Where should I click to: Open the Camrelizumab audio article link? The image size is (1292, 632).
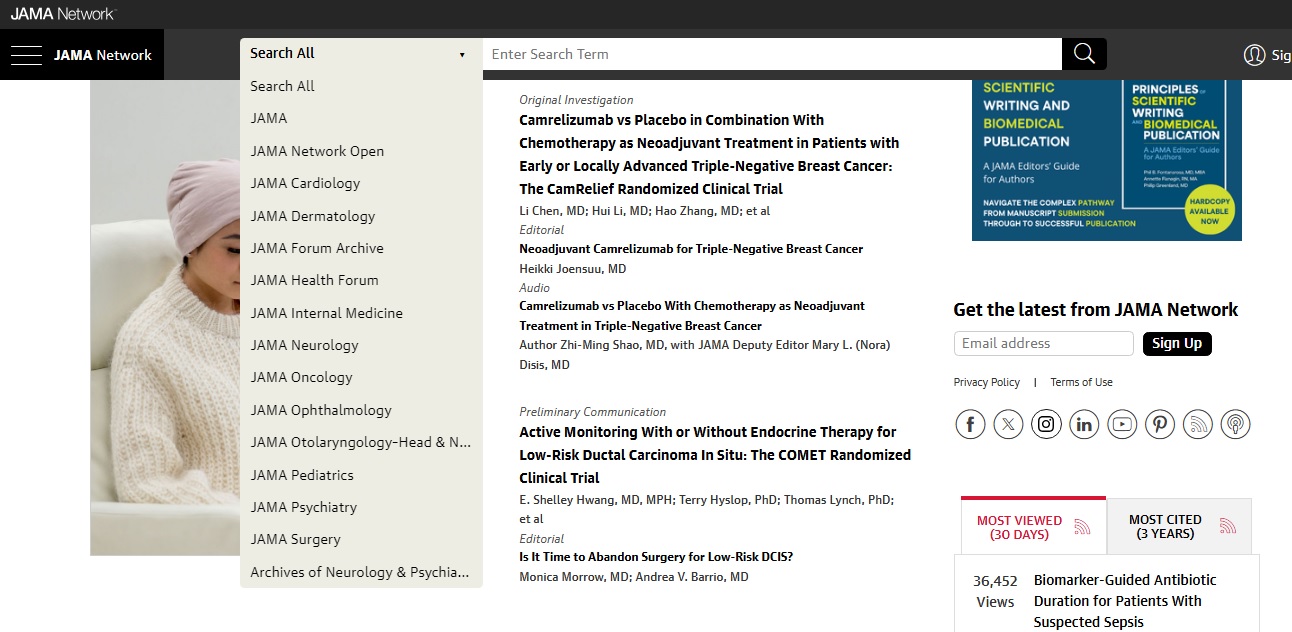pyautogui.click(x=692, y=316)
